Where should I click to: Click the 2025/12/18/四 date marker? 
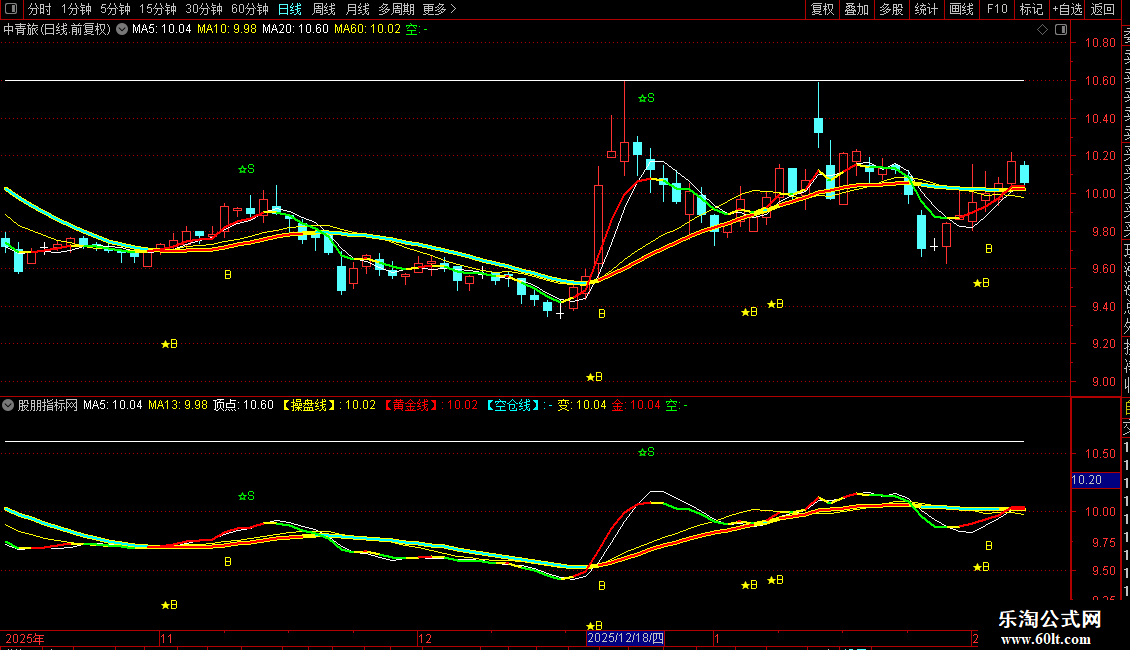click(626, 638)
